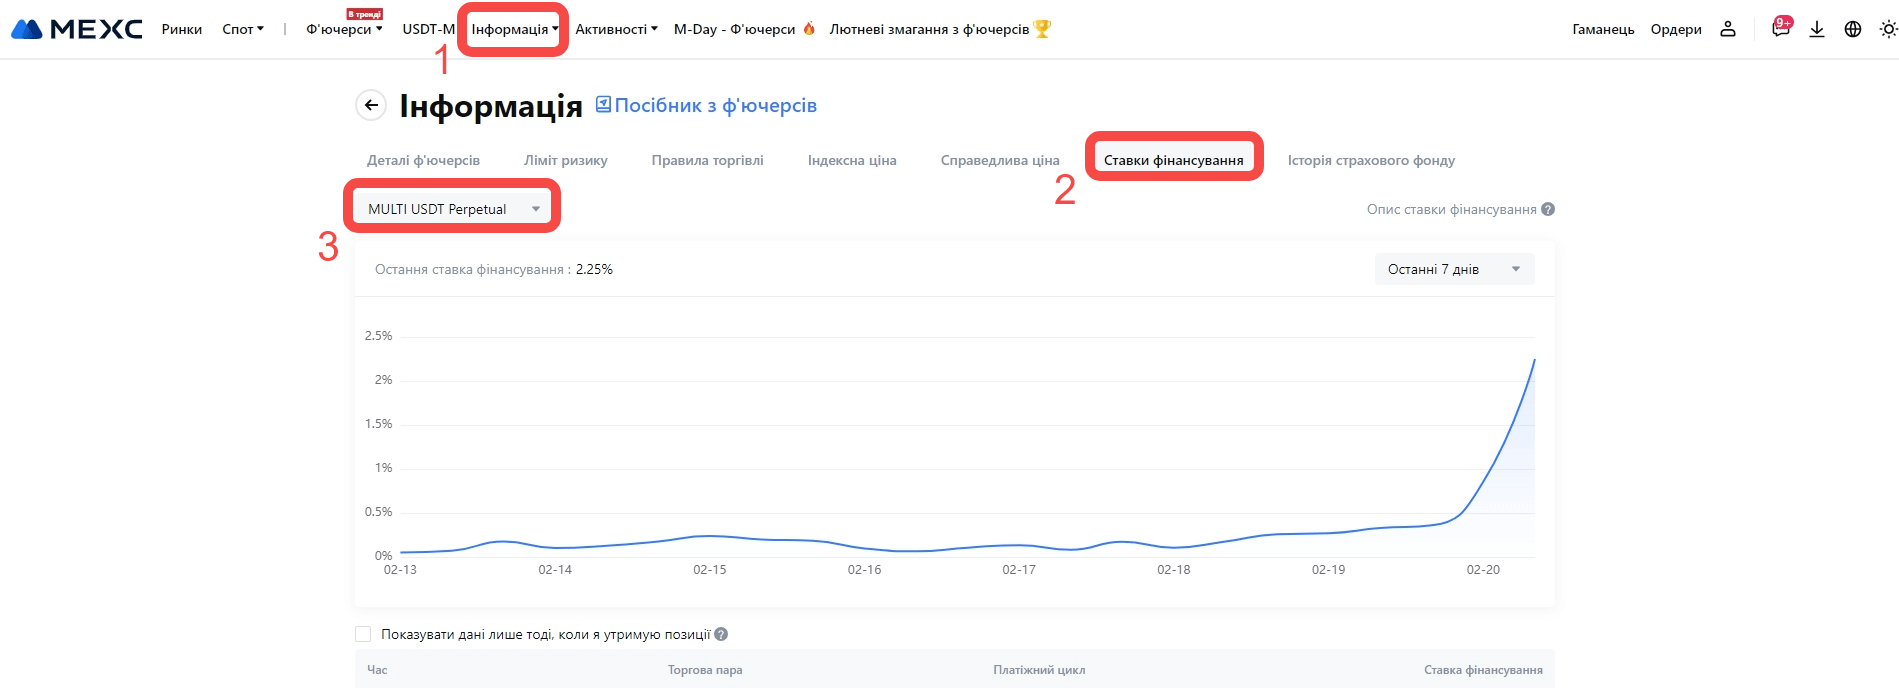This screenshot has height=688, width=1899.
Task: Expand the Інформація menu in the top bar
Action: point(514,29)
